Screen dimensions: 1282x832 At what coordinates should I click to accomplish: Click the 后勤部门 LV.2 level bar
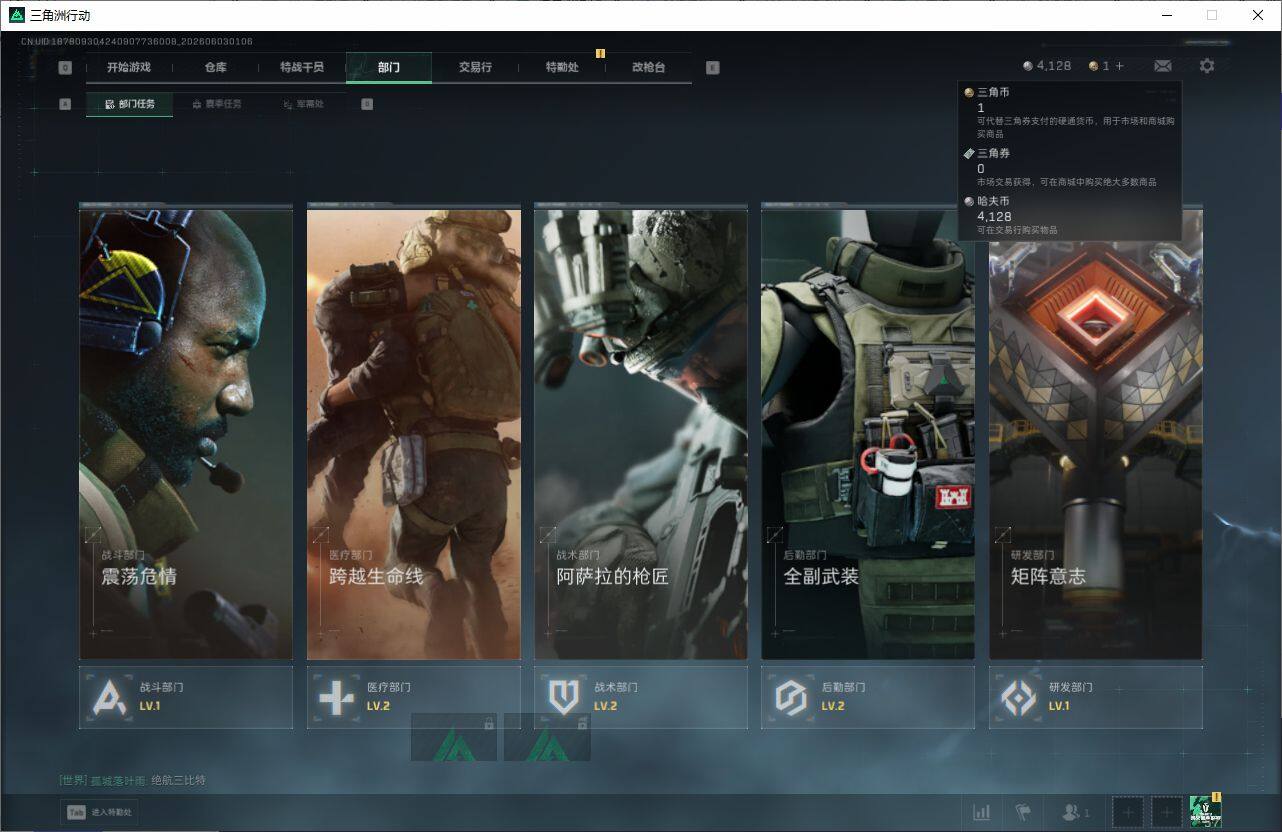coord(868,697)
